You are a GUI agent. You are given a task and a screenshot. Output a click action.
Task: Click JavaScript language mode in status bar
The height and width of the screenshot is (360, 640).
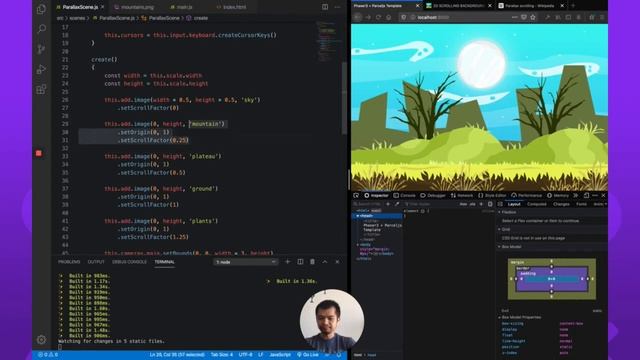click(x=280, y=355)
